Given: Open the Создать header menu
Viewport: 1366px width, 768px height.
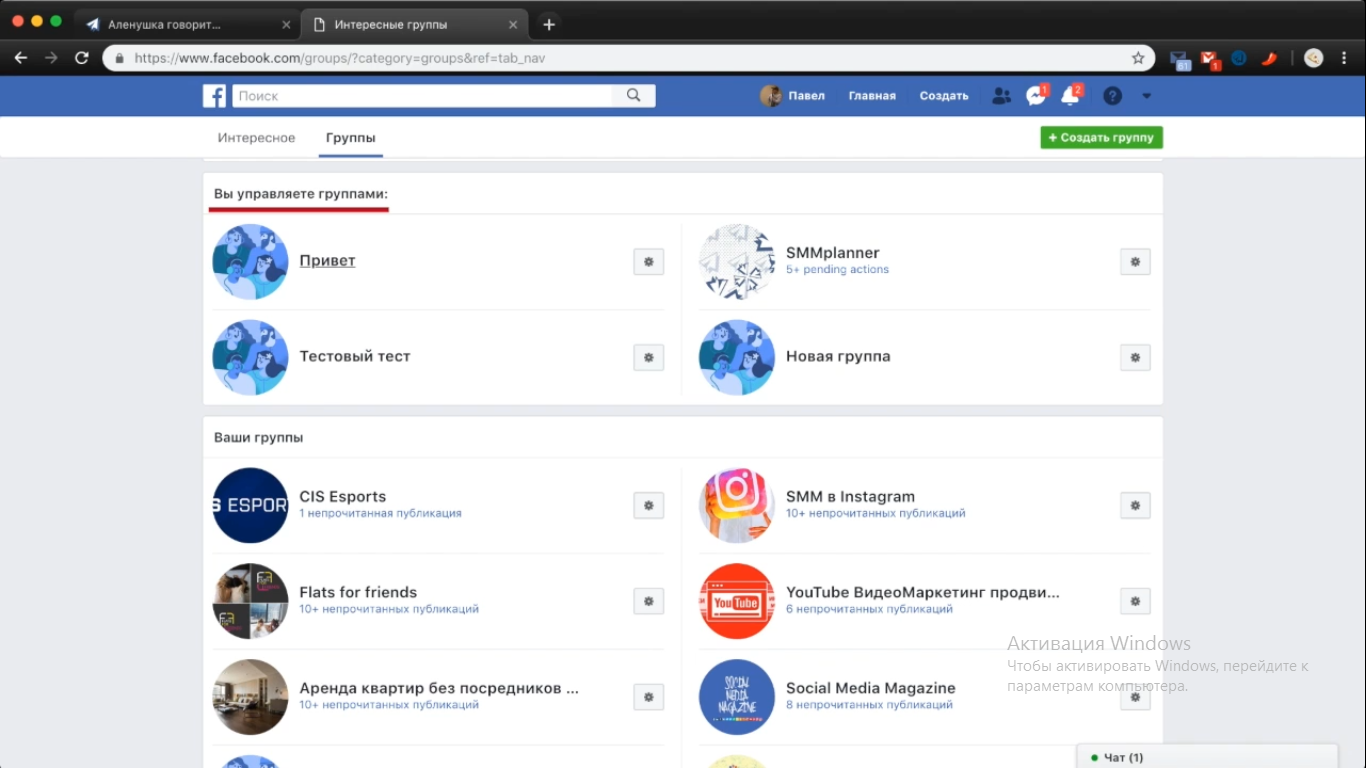Looking at the screenshot, I should click(x=944, y=96).
